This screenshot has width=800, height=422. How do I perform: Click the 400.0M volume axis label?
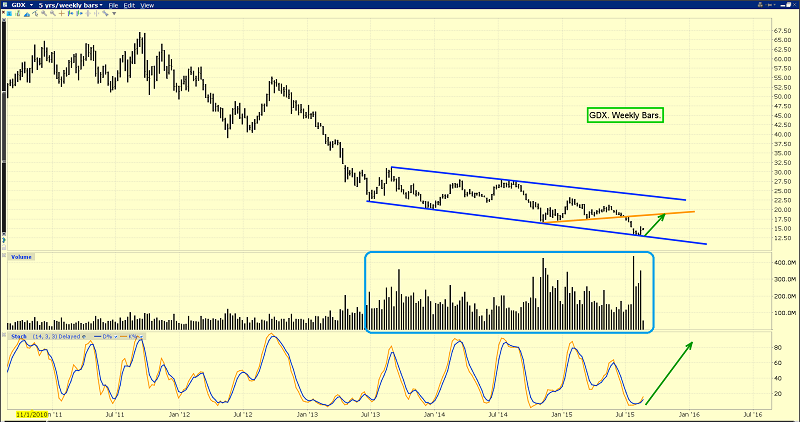coord(783,262)
